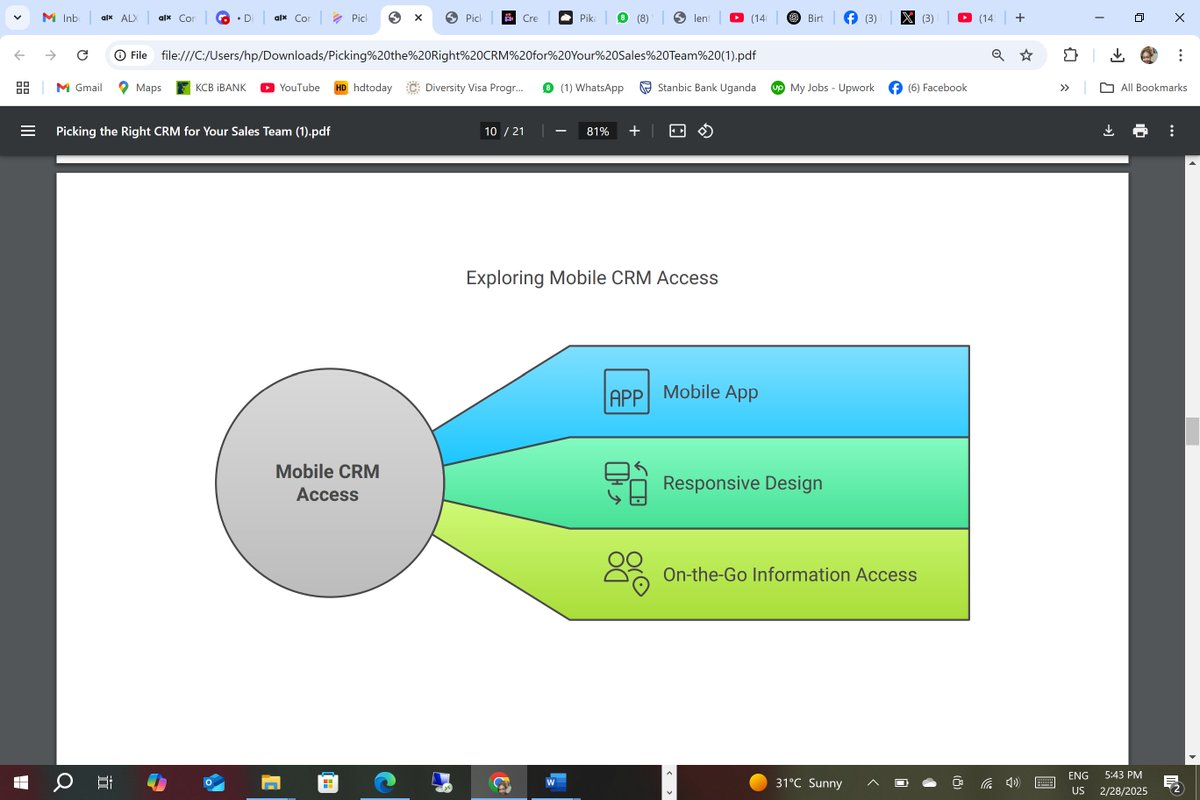The height and width of the screenshot is (800, 1200).
Task: Open the Stanbic Bank Uganda bookmark
Action: [697, 87]
